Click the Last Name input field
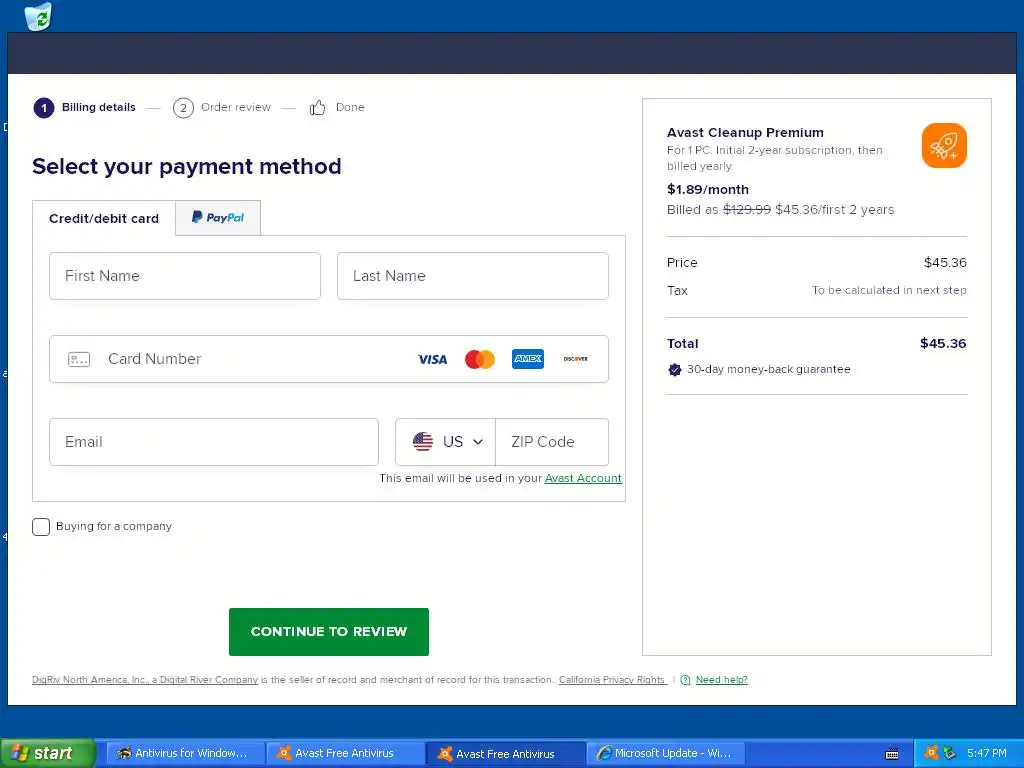 [473, 276]
